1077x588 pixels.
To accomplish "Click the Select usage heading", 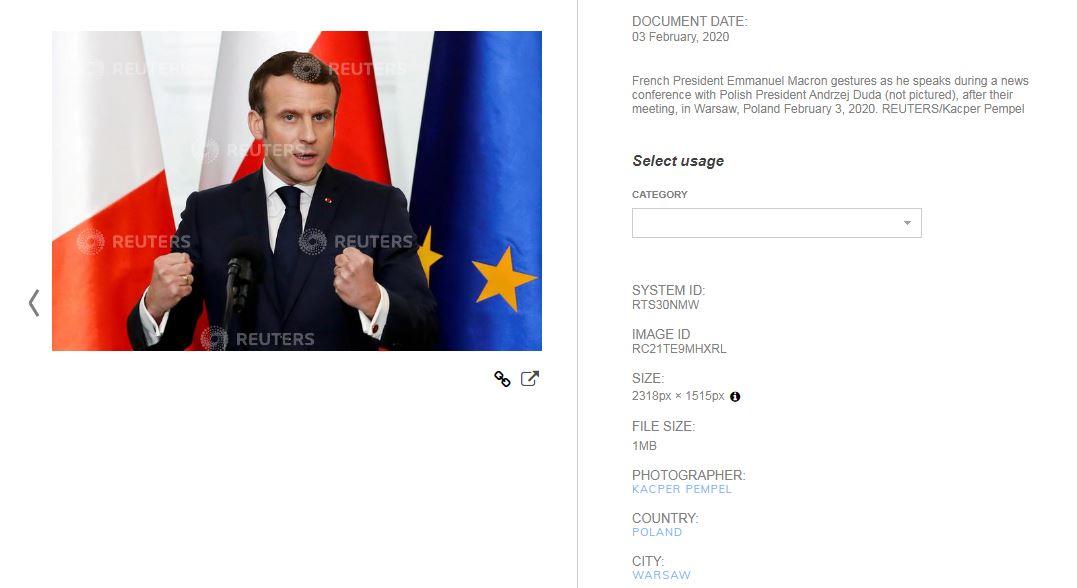I will click(x=678, y=161).
